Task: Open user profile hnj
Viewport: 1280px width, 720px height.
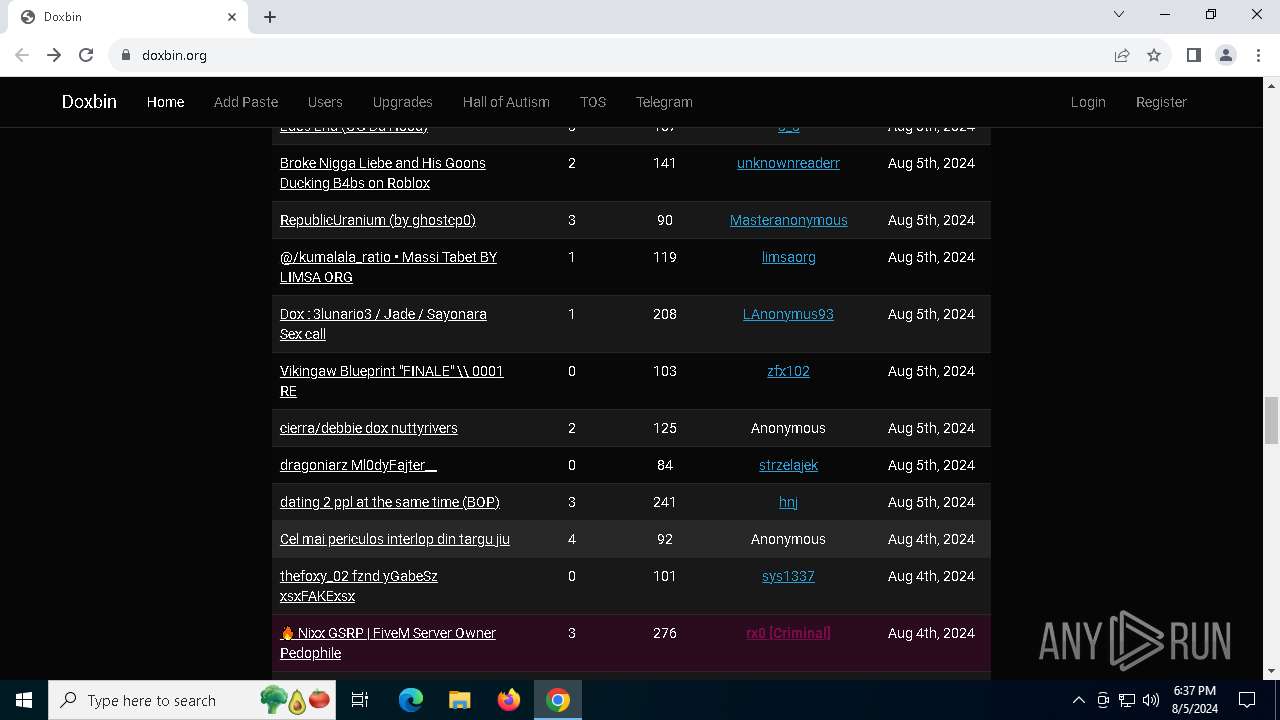Action: (x=788, y=502)
